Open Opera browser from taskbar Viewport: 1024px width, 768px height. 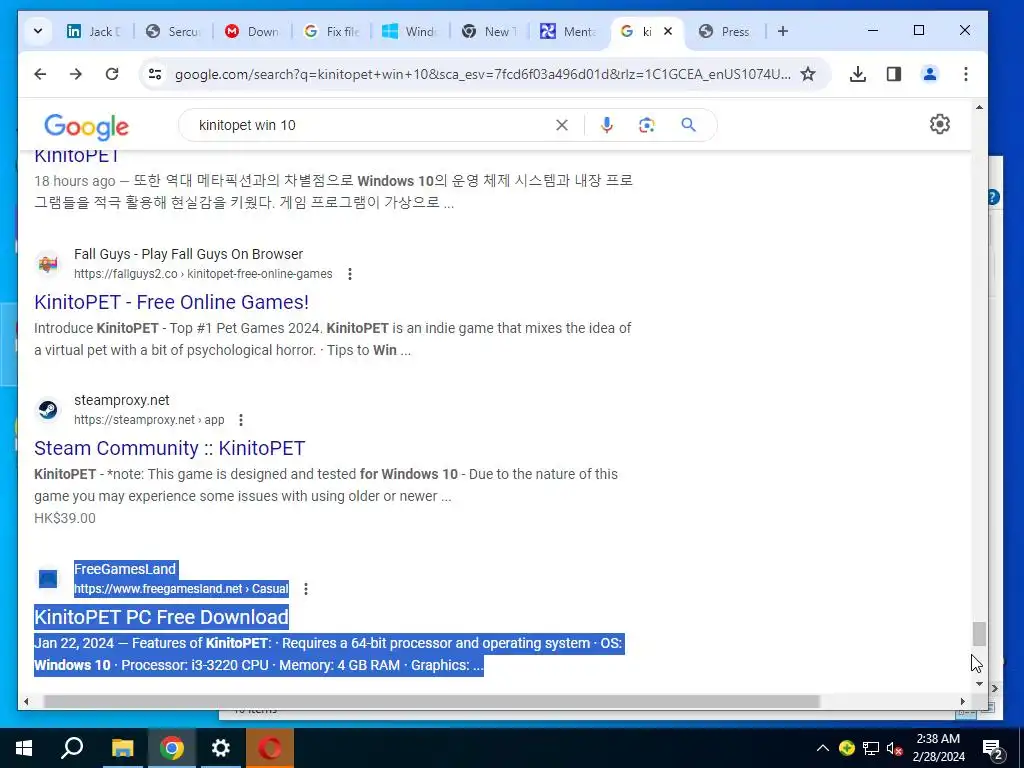coord(270,748)
